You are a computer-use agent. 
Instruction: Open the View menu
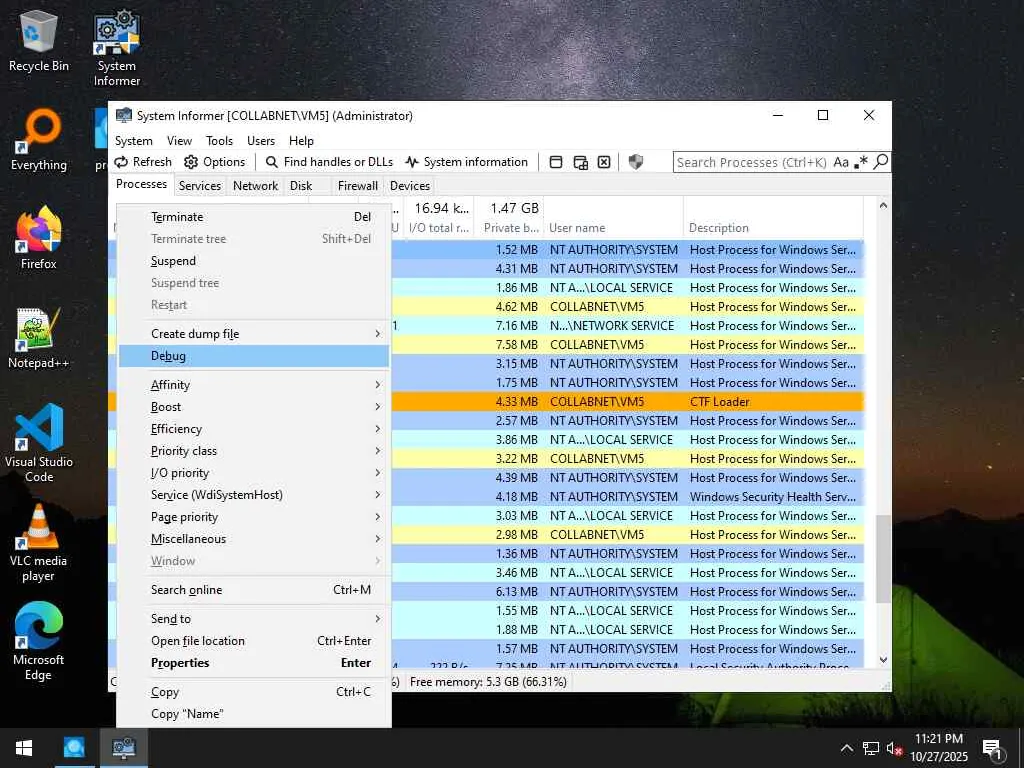180,141
